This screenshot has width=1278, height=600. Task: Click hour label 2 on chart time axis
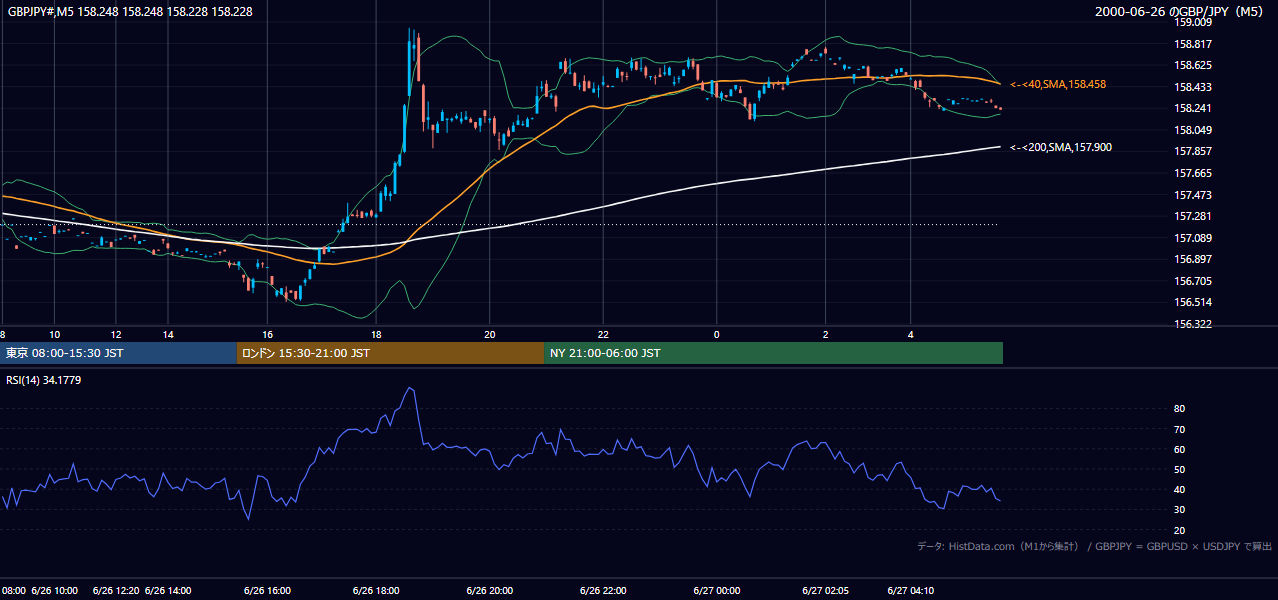pyautogui.click(x=825, y=334)
